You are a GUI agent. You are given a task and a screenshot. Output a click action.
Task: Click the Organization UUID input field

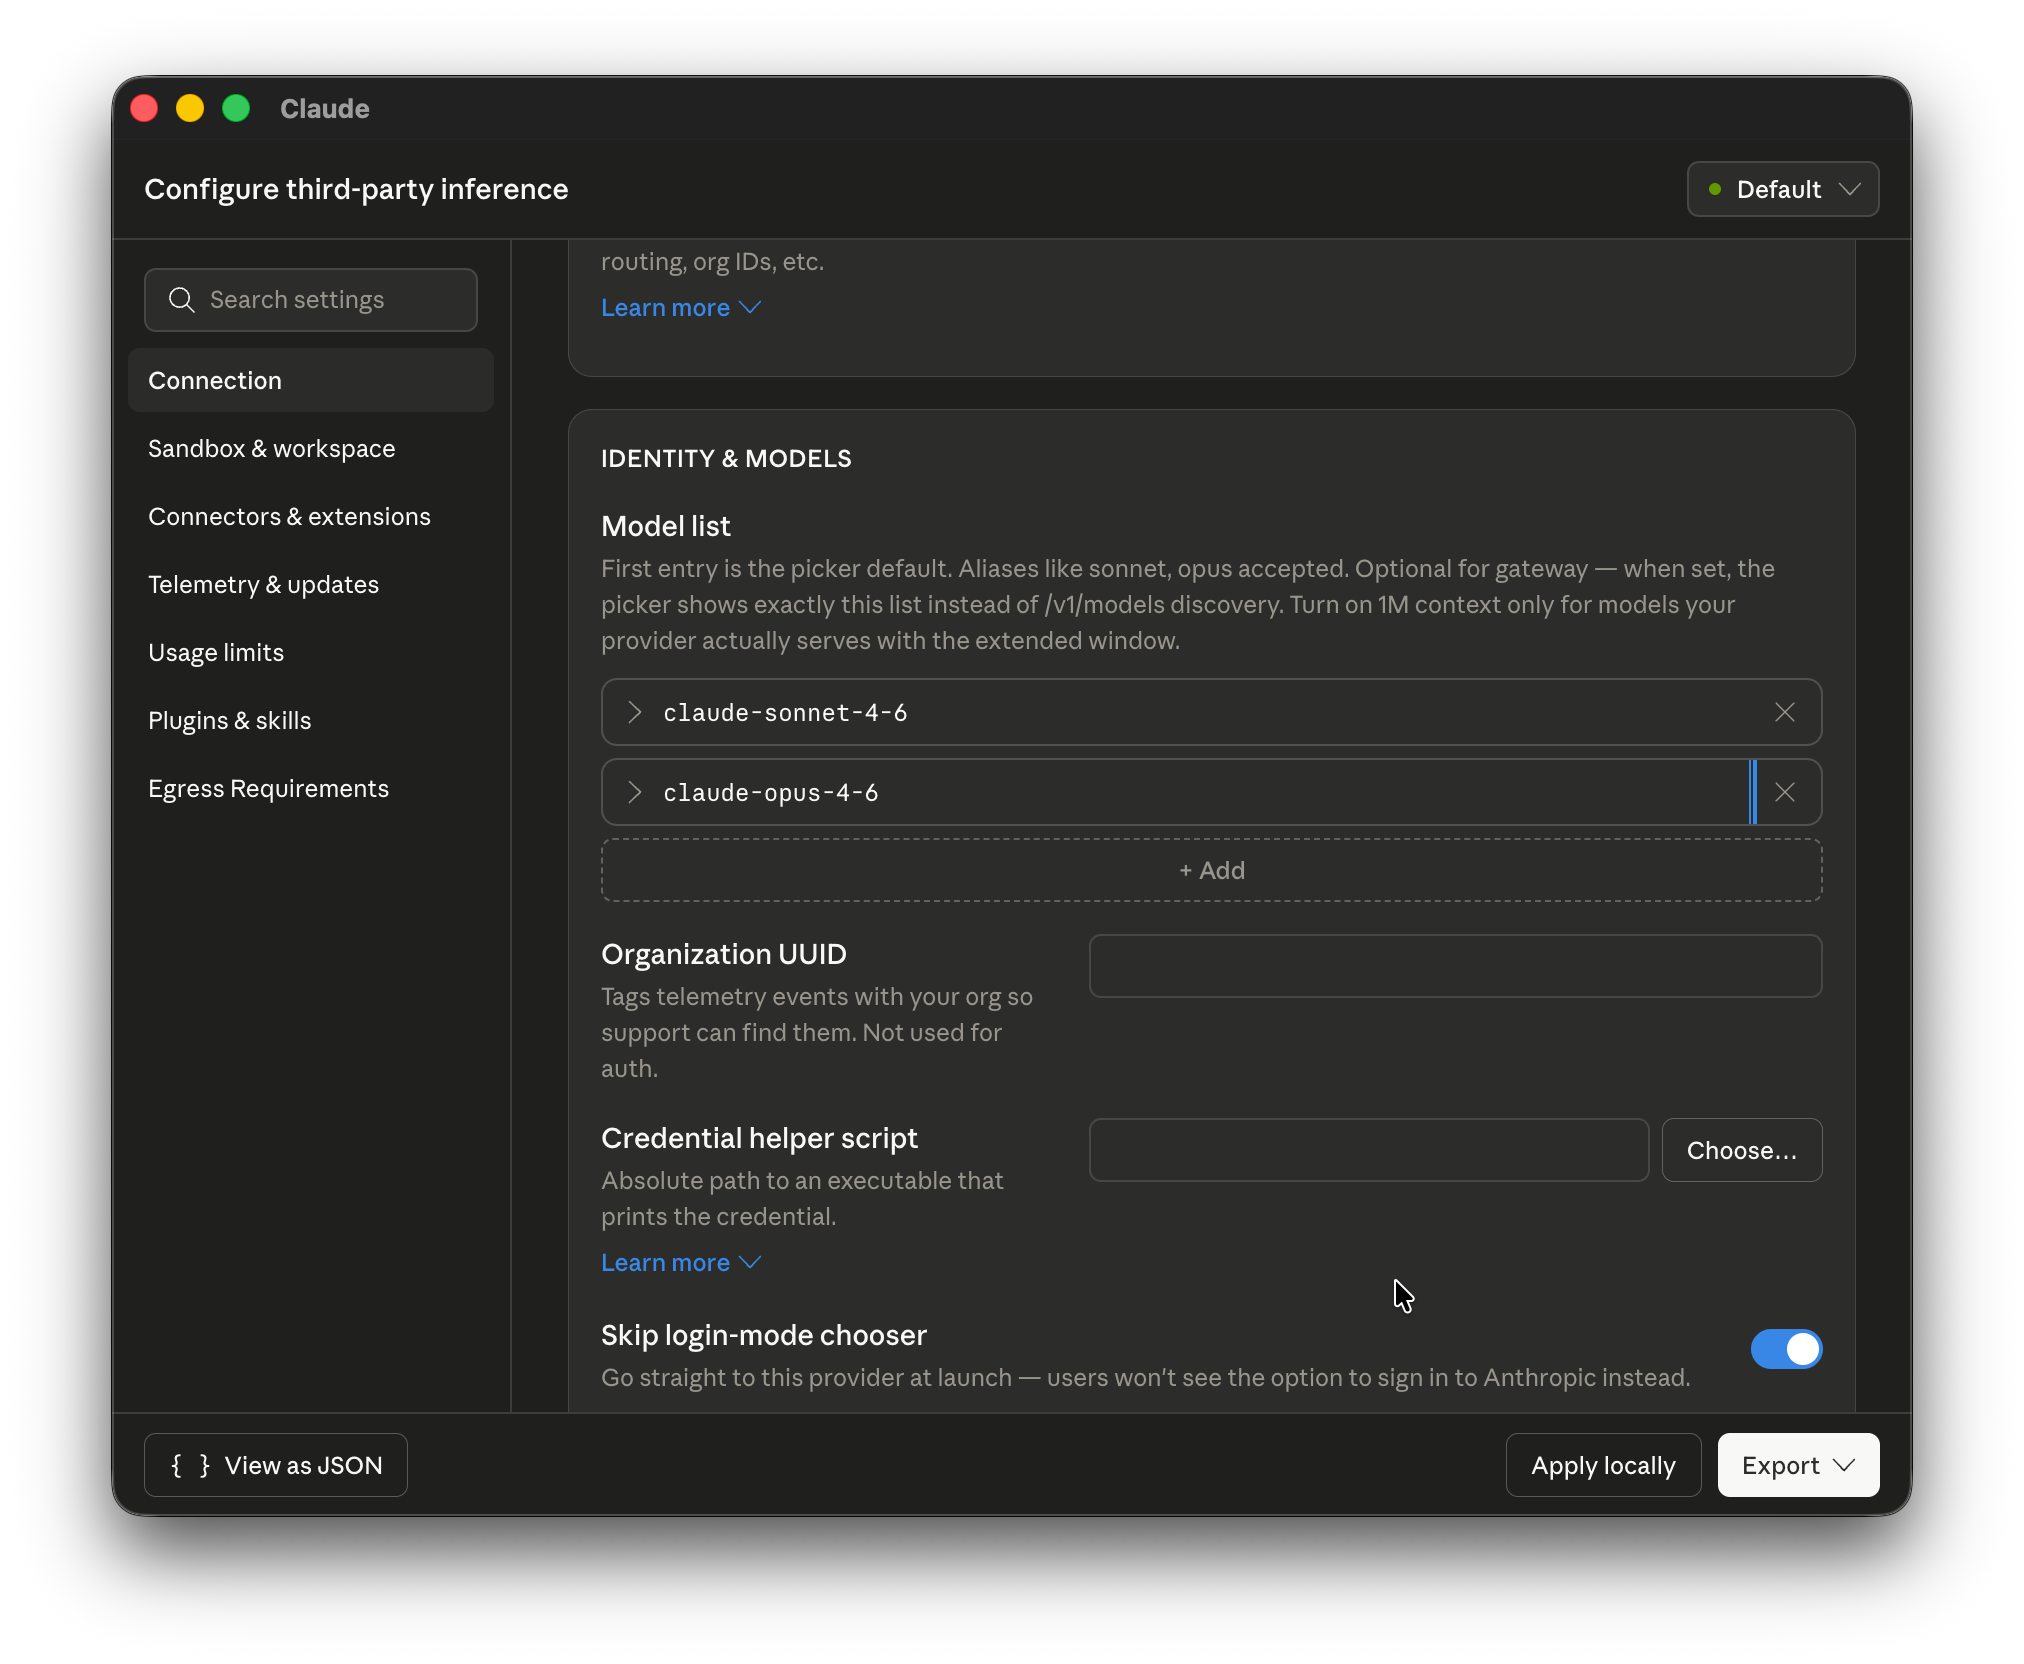[x=1455, y=966]
